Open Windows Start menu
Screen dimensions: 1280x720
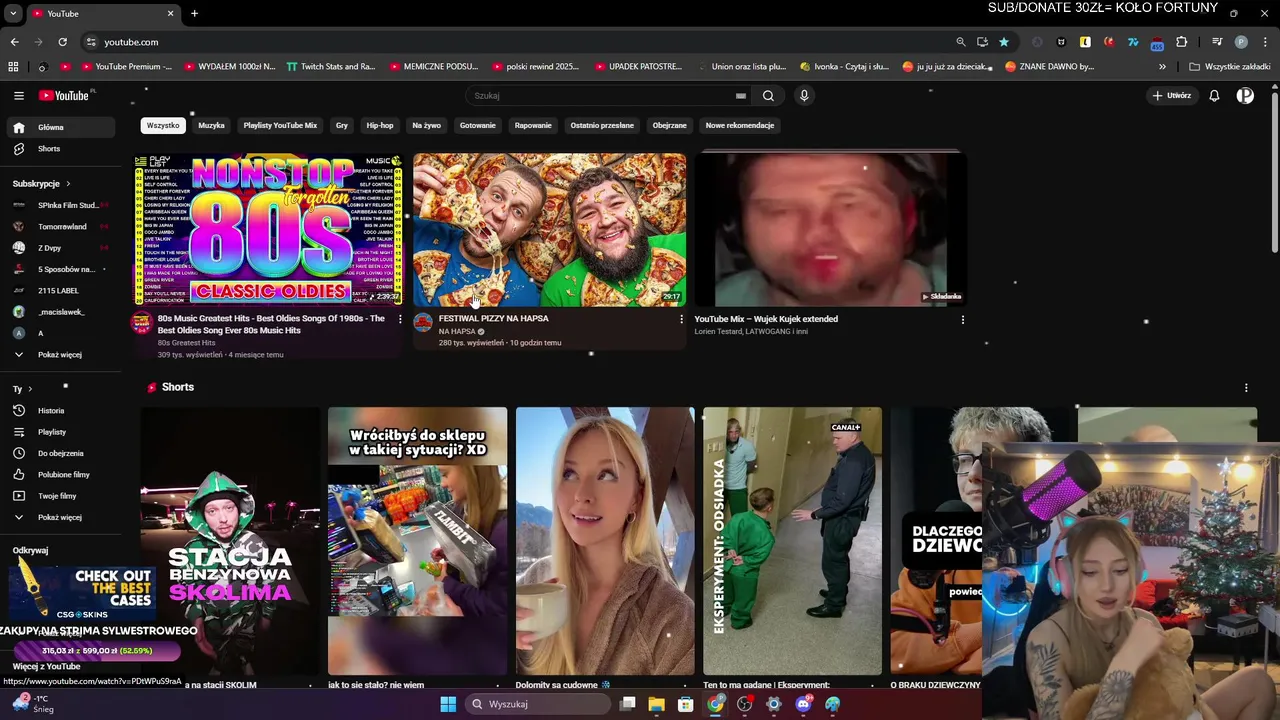(448, 704)
